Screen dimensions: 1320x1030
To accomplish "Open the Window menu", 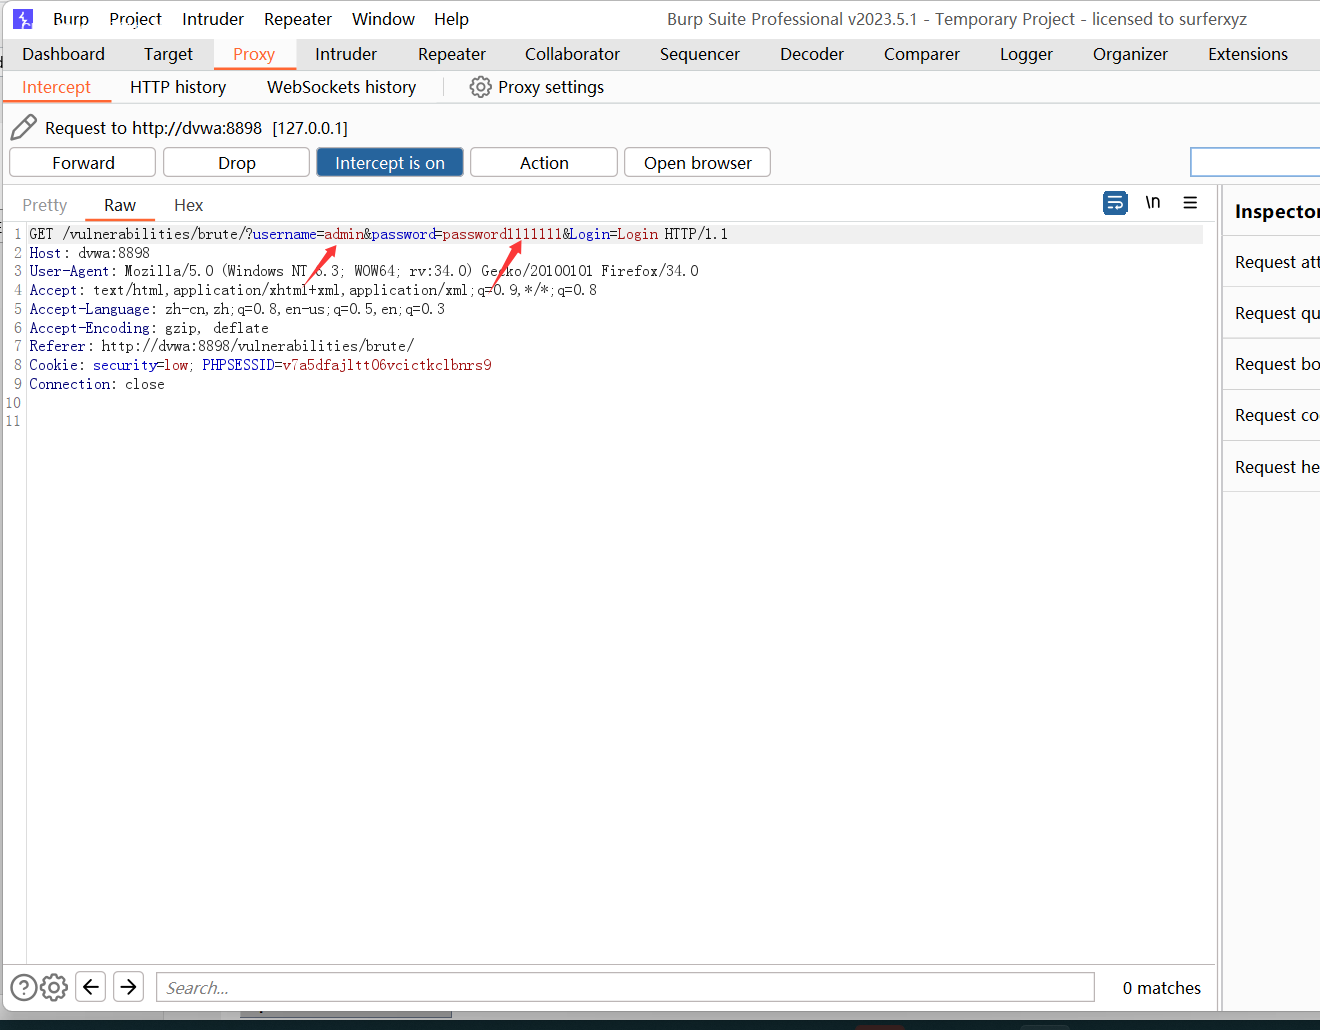I will [383, 19].
